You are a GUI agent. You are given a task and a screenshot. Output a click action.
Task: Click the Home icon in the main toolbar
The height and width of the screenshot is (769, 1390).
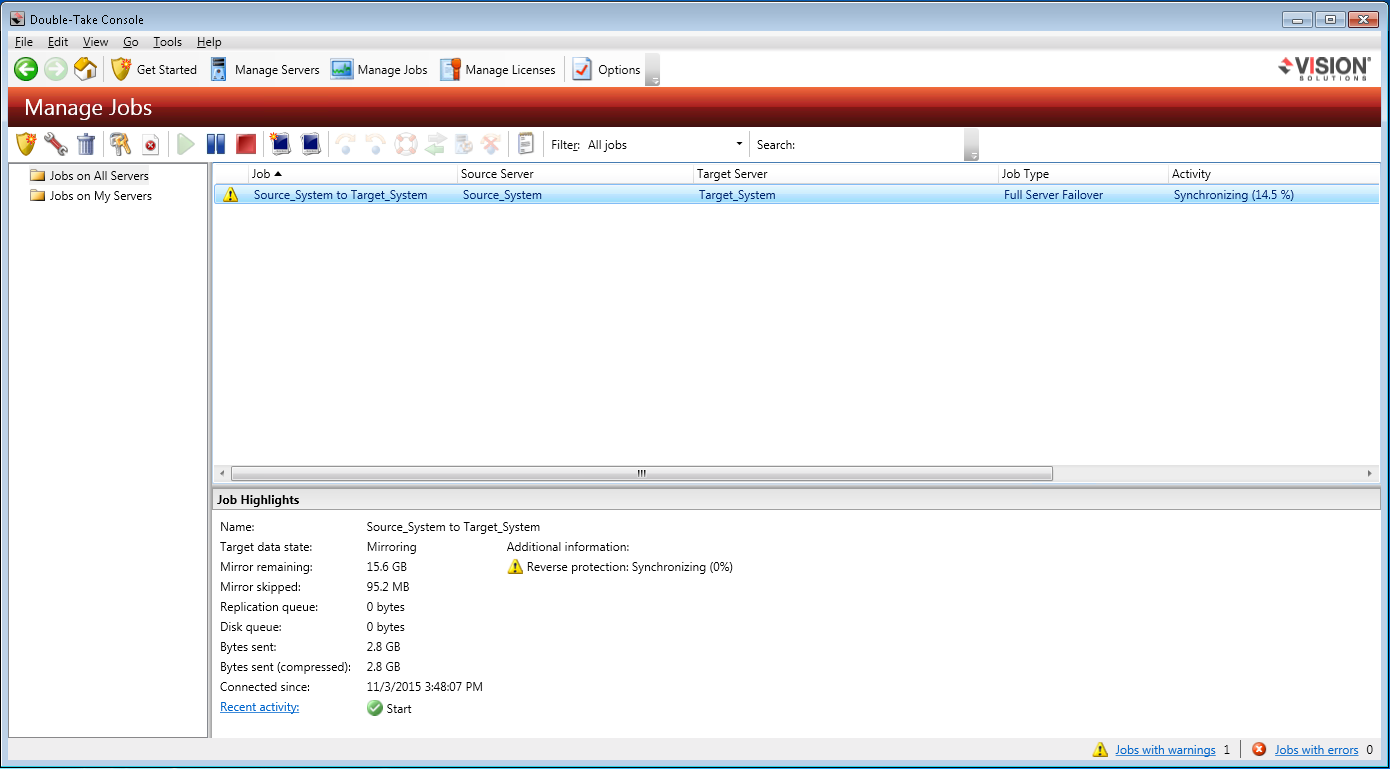[x=86, y=70]
